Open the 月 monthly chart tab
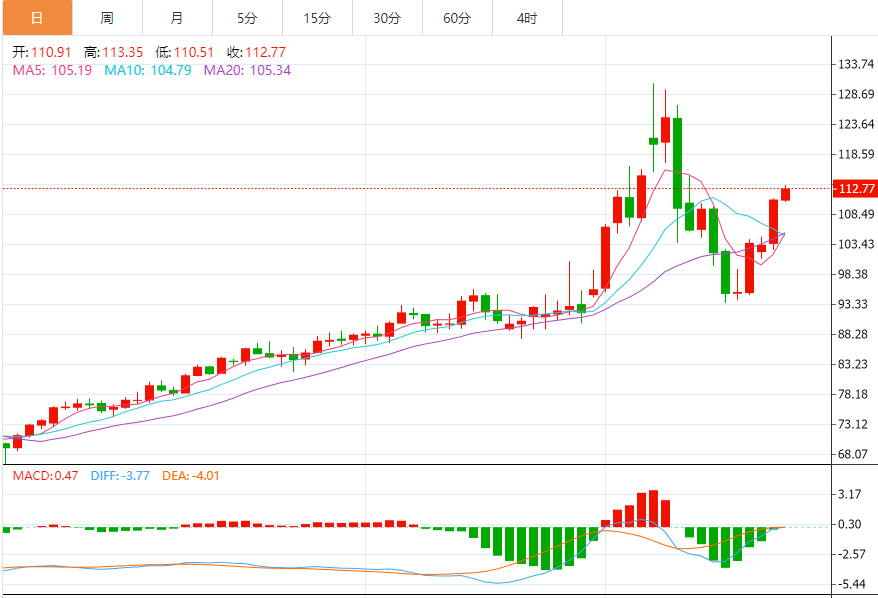Image resolution: width=878 pixels, height=598 pixels. pos(177,18)
